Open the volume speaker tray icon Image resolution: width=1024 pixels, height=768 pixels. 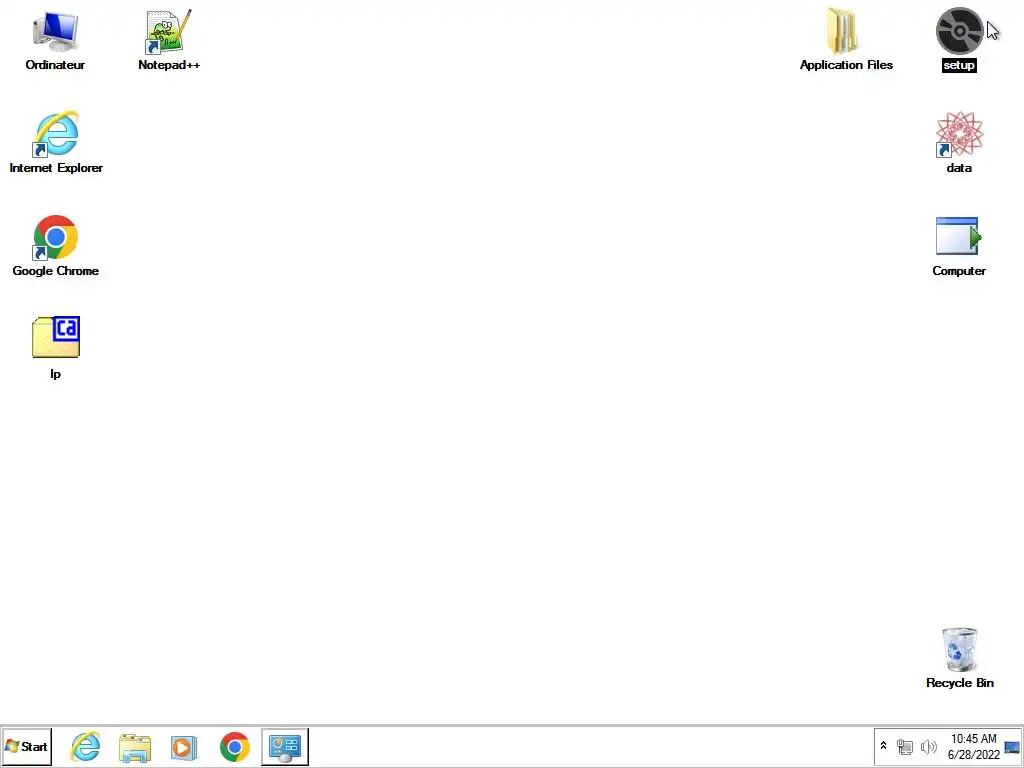pos(928,746)
